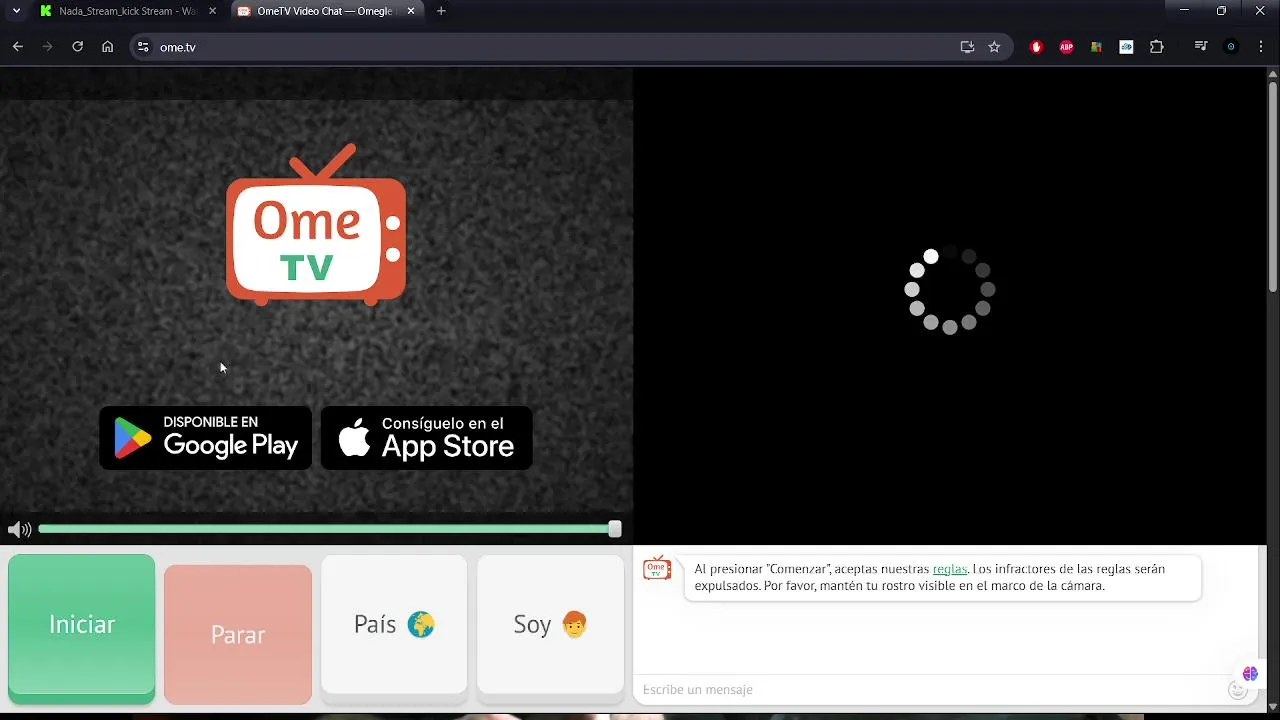Open the emoji picker in message box
The image size is (1280, 720).
(1237, 690)
